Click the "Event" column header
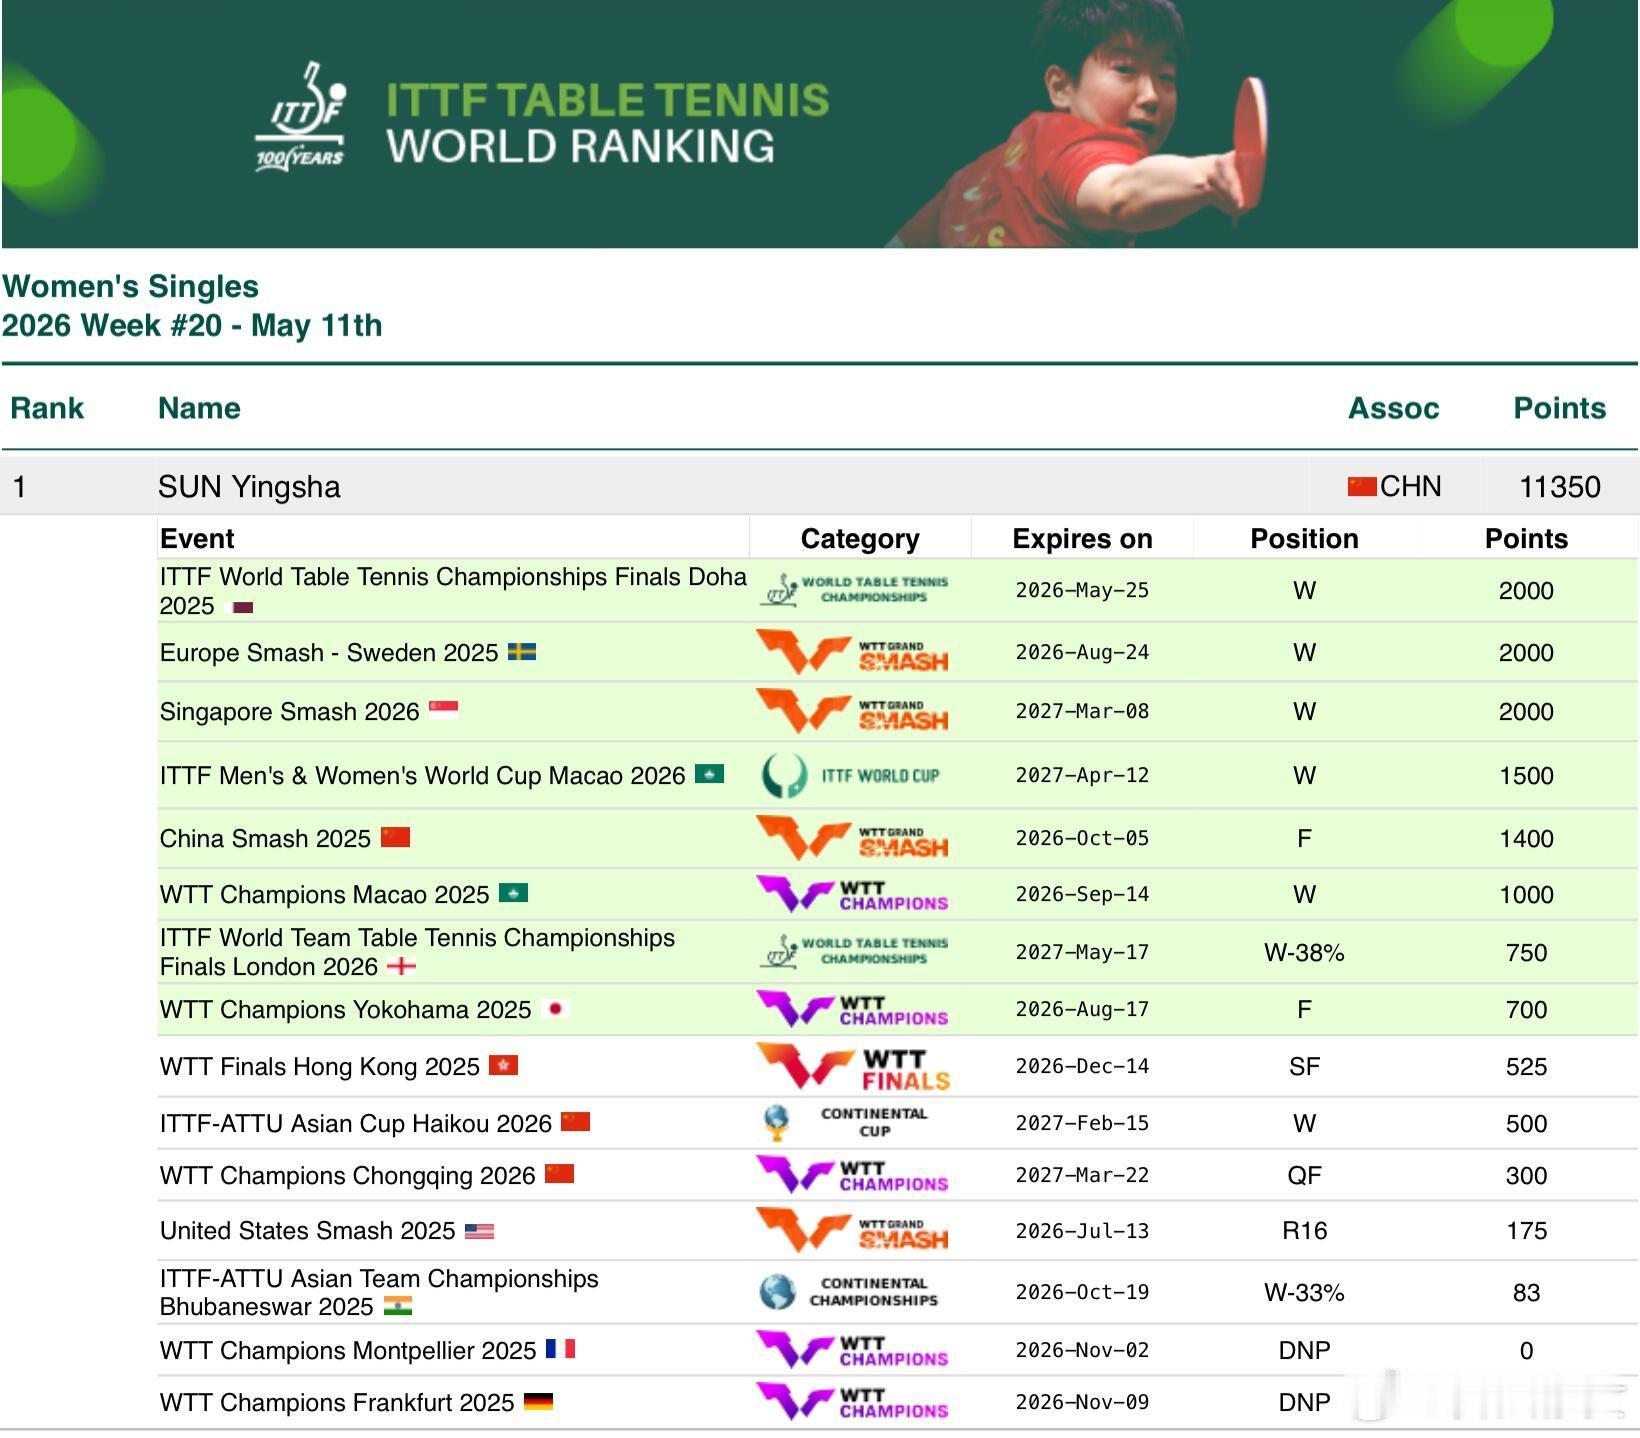The height and width of the screenshot is (1438, 1640). click(x=197, y=539)
